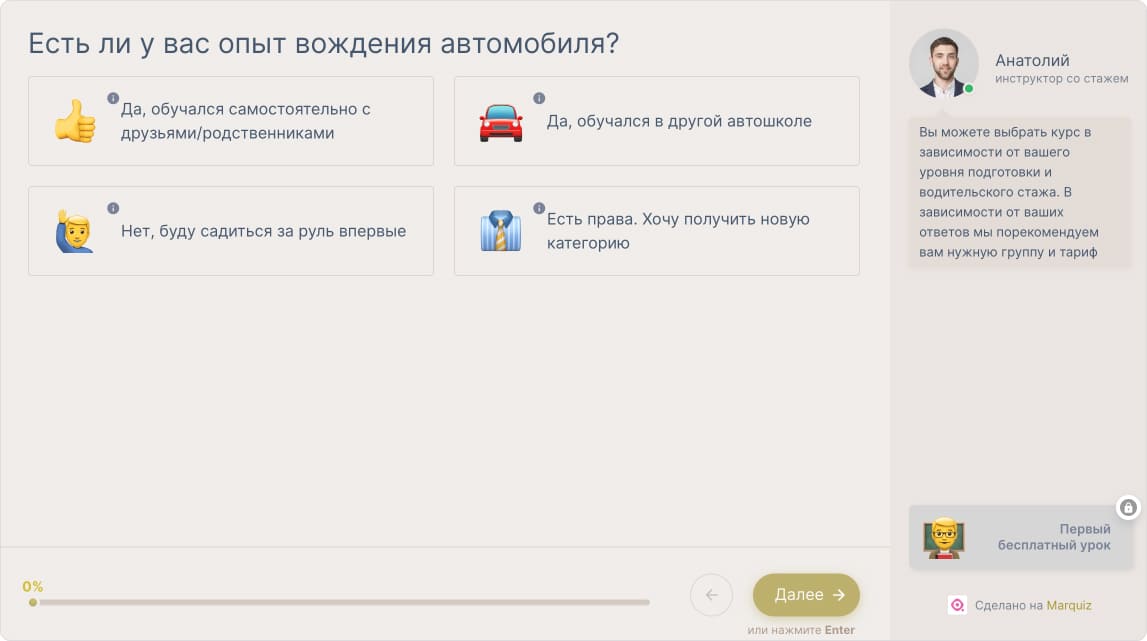
Task: Select 'Да, обучался самостоятельно с друзьями/родственниками'
Action: coord(231,121)
